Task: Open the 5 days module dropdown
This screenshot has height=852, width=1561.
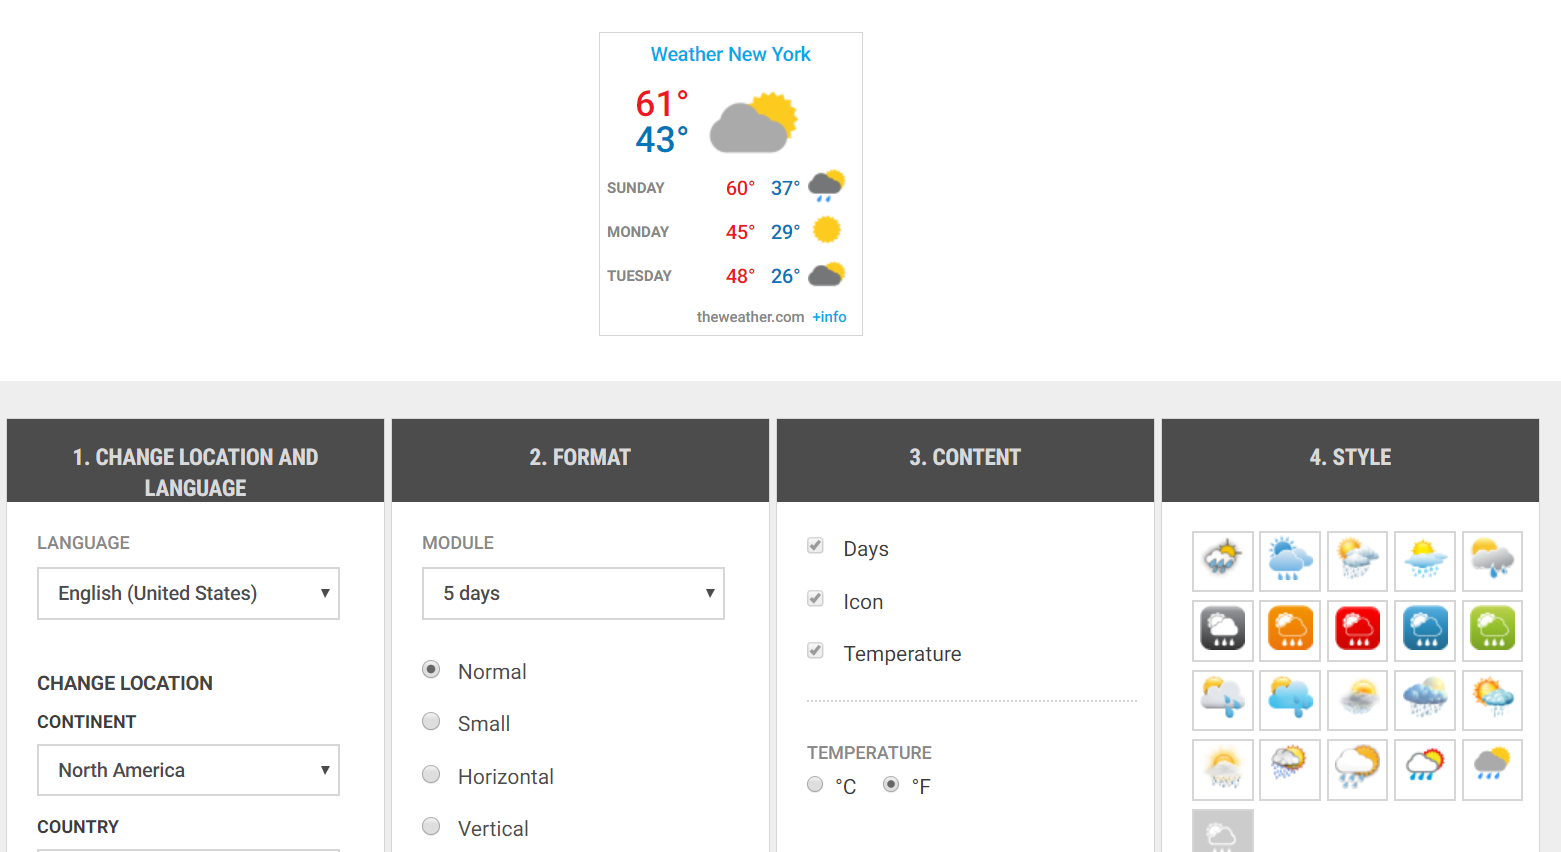Action: point(573,593)
